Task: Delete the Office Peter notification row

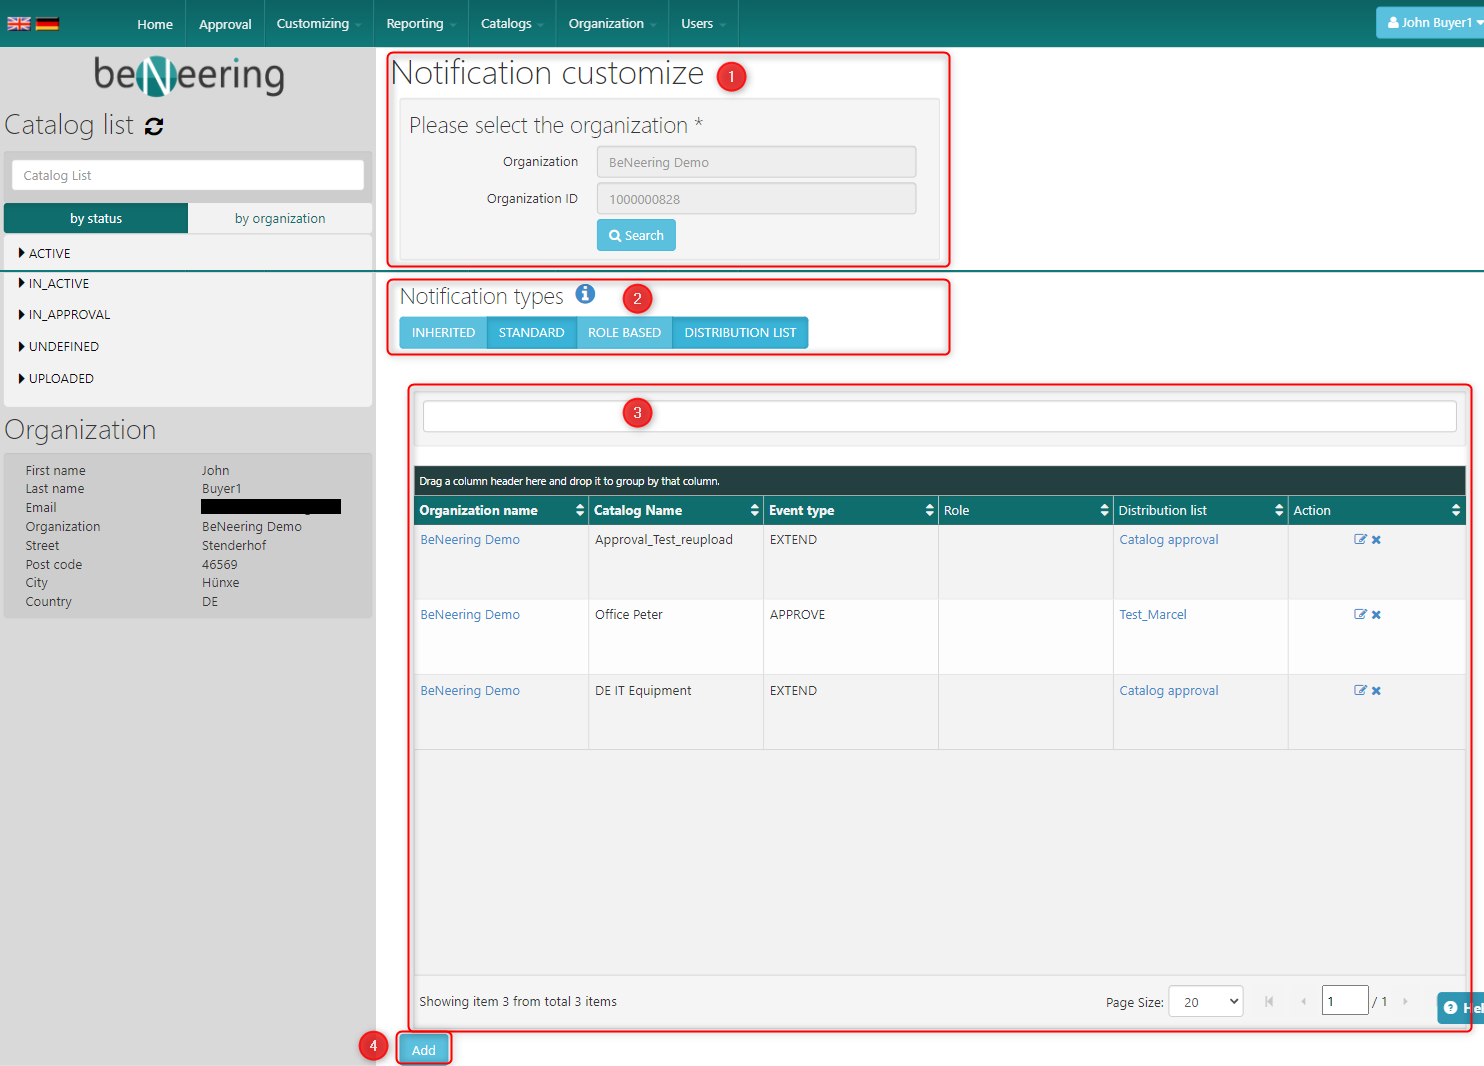Action: (1376, 615)
